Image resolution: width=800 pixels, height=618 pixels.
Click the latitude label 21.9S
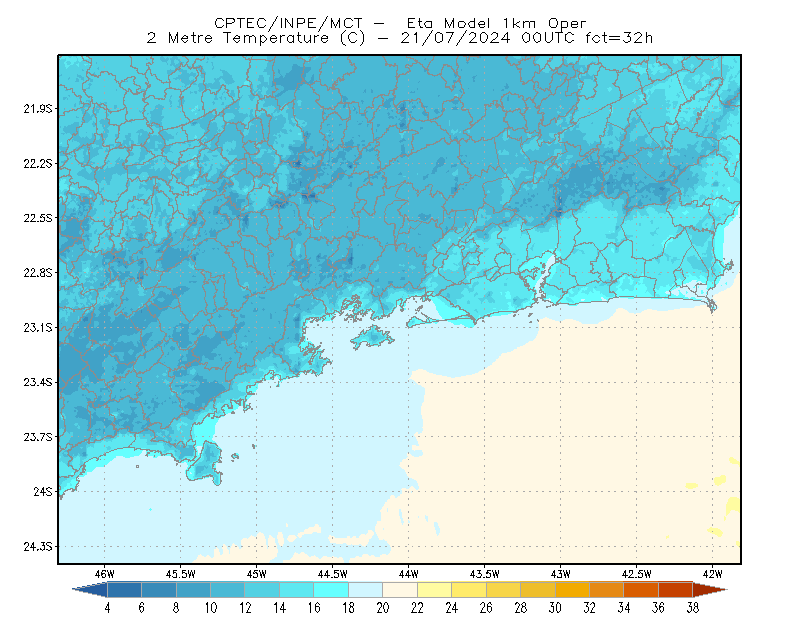click(38, 109)
